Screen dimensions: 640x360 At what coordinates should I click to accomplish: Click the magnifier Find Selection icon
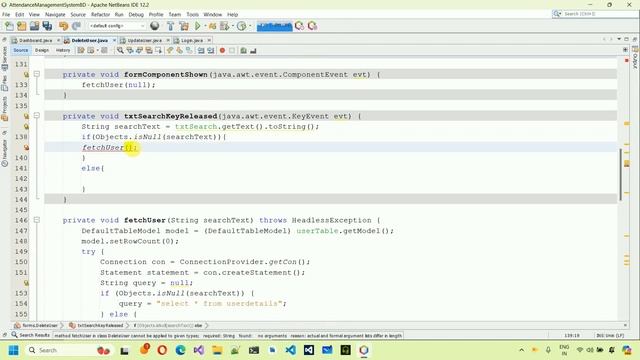click(120, 51)
